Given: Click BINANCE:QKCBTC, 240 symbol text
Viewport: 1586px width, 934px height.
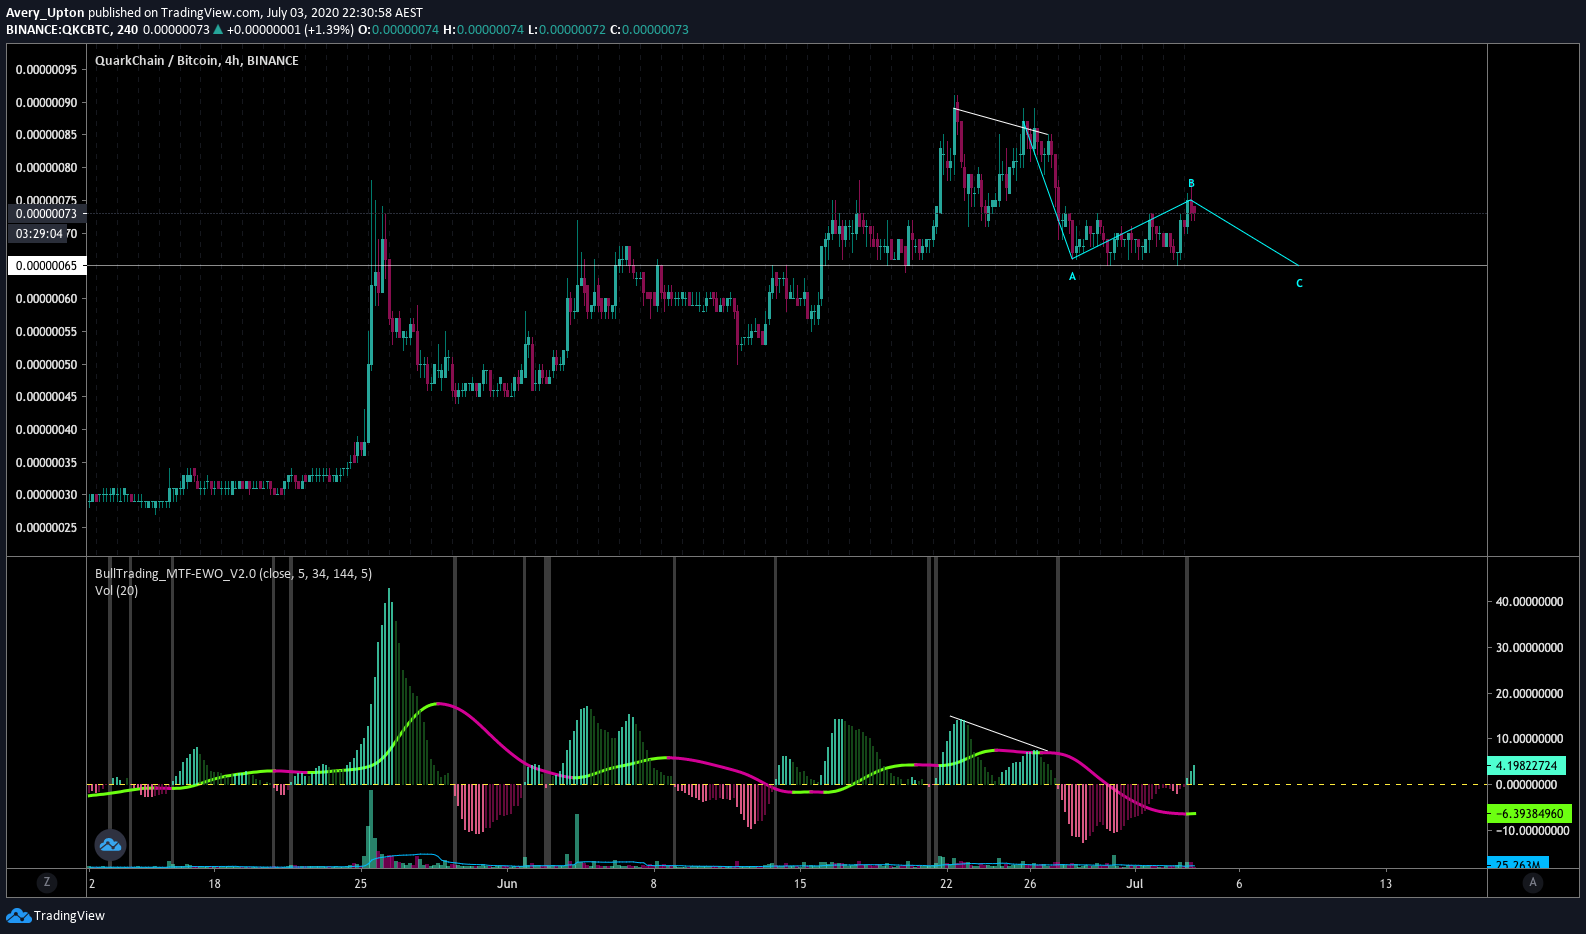Looking at the screenshot, I should [72, 29].
